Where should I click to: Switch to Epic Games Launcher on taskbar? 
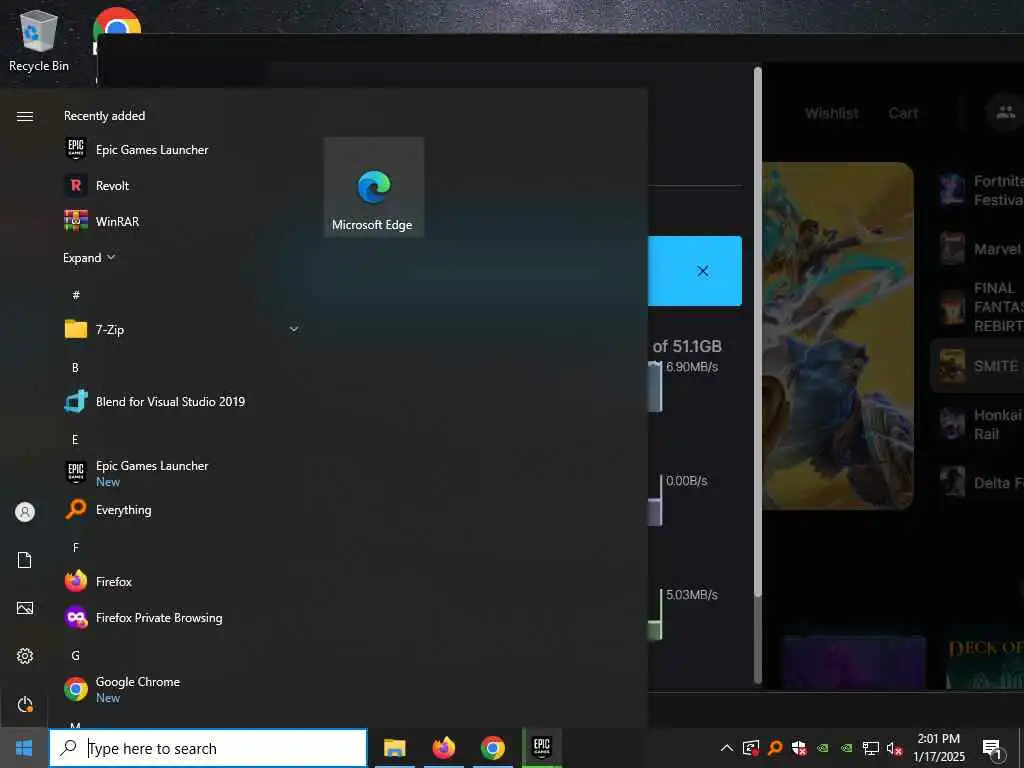pos(542,748)
